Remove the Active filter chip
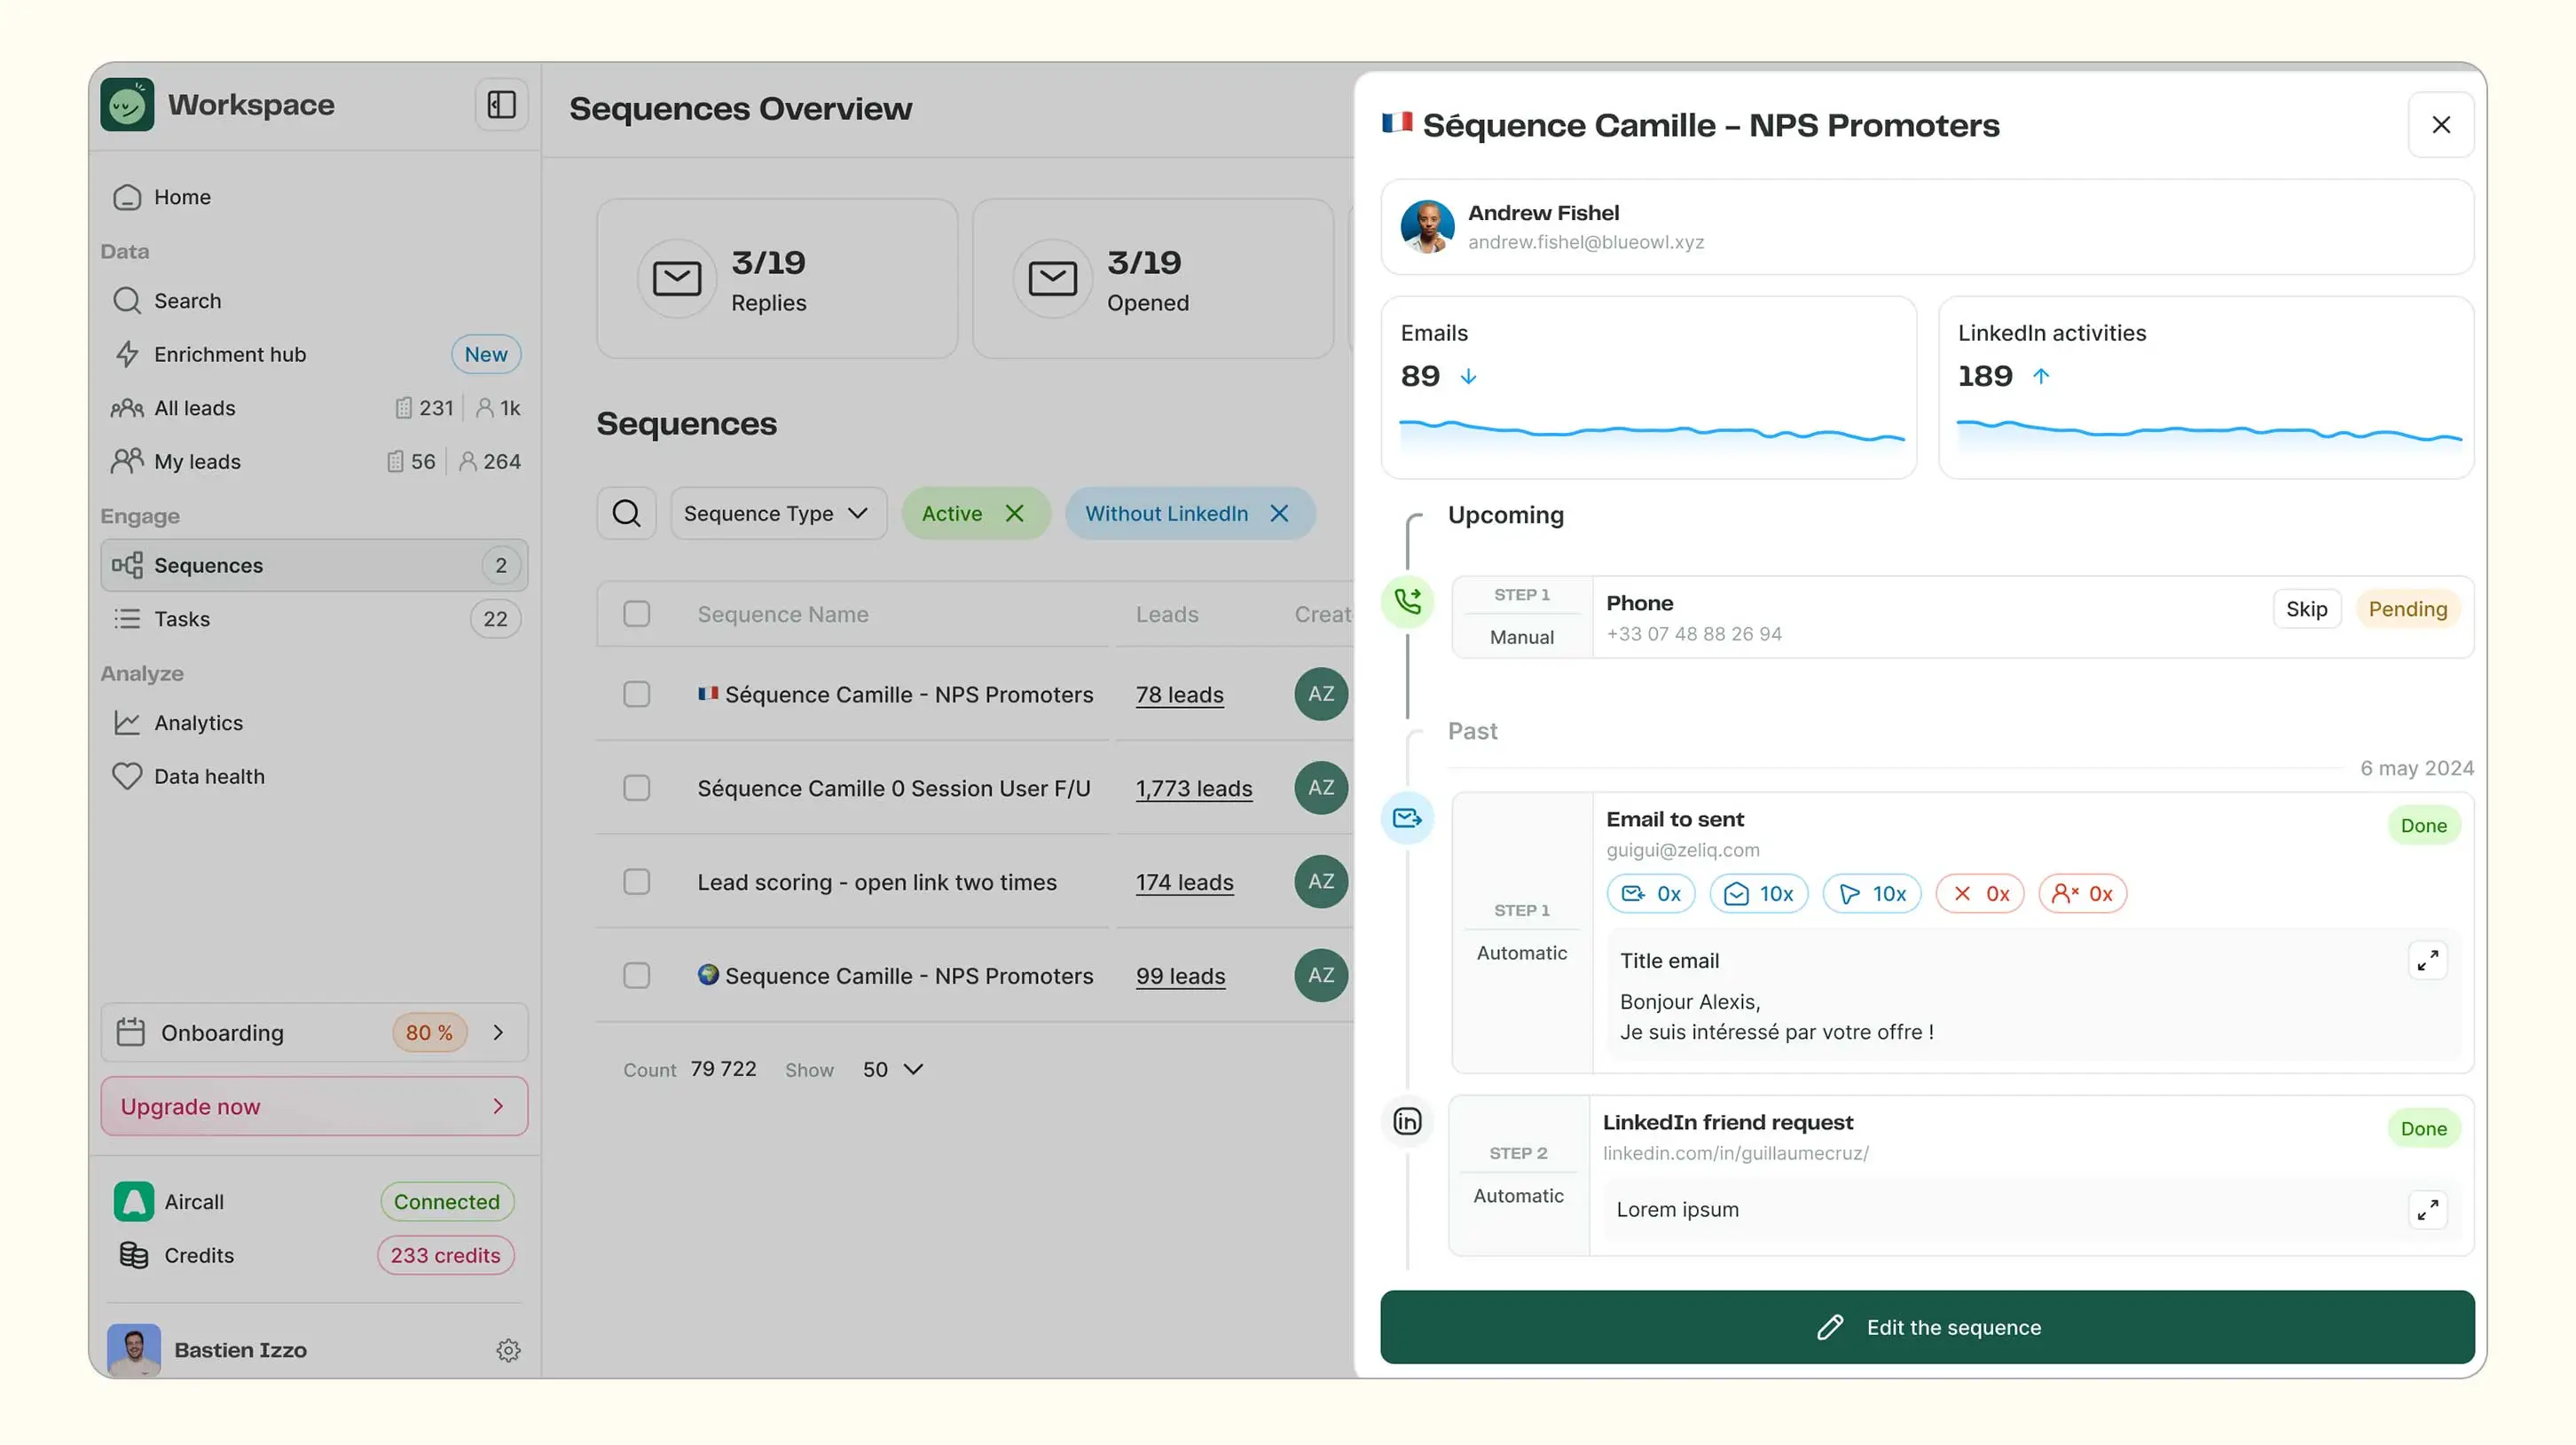Image resolution: width=2576 pixels, height=1445 pixels. pos(1014,513)
